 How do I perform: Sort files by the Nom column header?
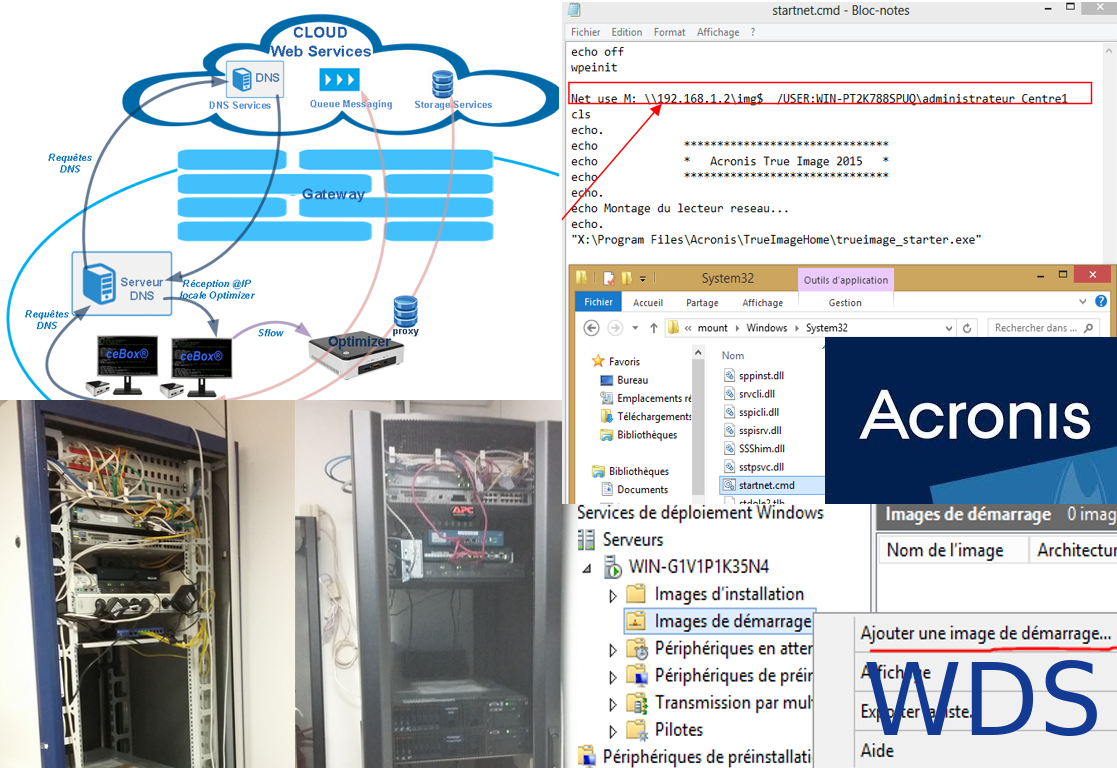coord(732,356)
